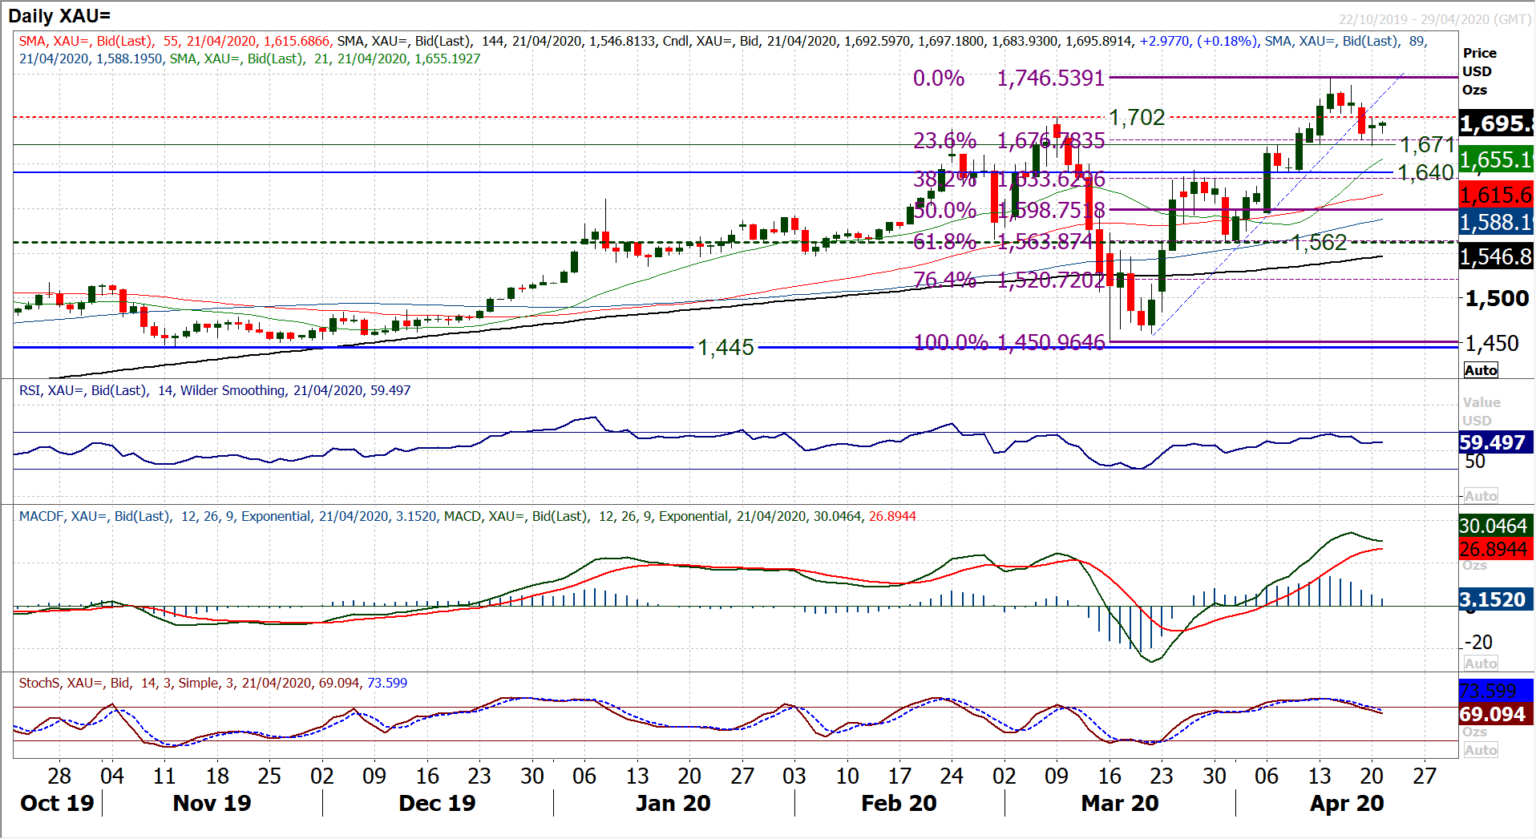The width and height of the screenshot is (1536, 839).
Task: Click the red 1,615.6 SMA price tag
Action: (x=1495, y=195)
